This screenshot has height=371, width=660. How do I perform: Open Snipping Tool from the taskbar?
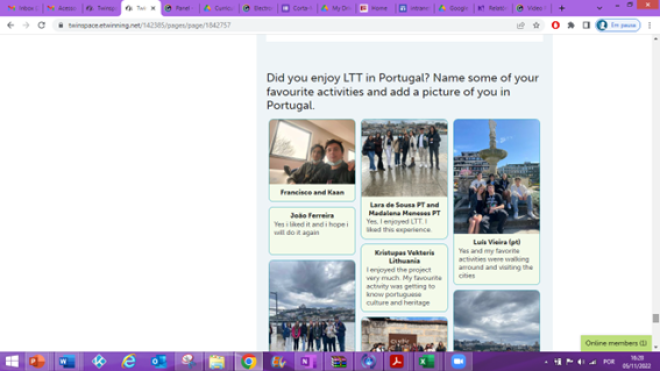(188, 362)
